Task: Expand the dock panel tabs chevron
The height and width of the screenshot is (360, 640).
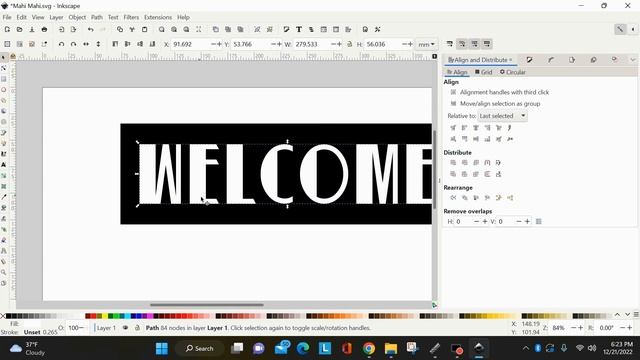Action: click(x=632, y=60)
